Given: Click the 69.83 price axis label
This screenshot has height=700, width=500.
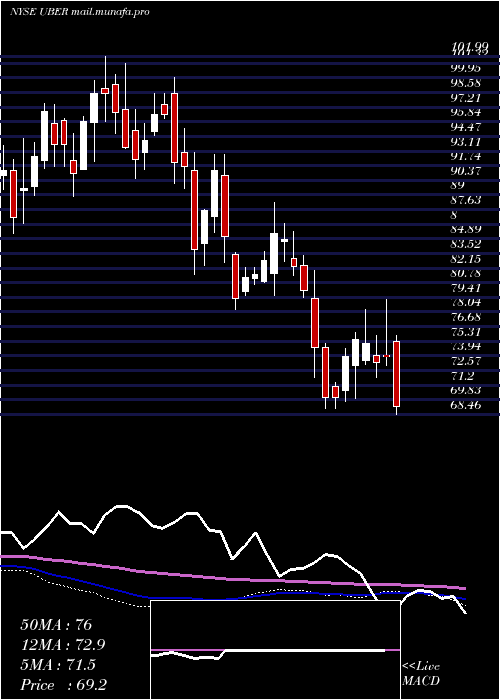Looking at the screenshot, I should click(466, 391).
